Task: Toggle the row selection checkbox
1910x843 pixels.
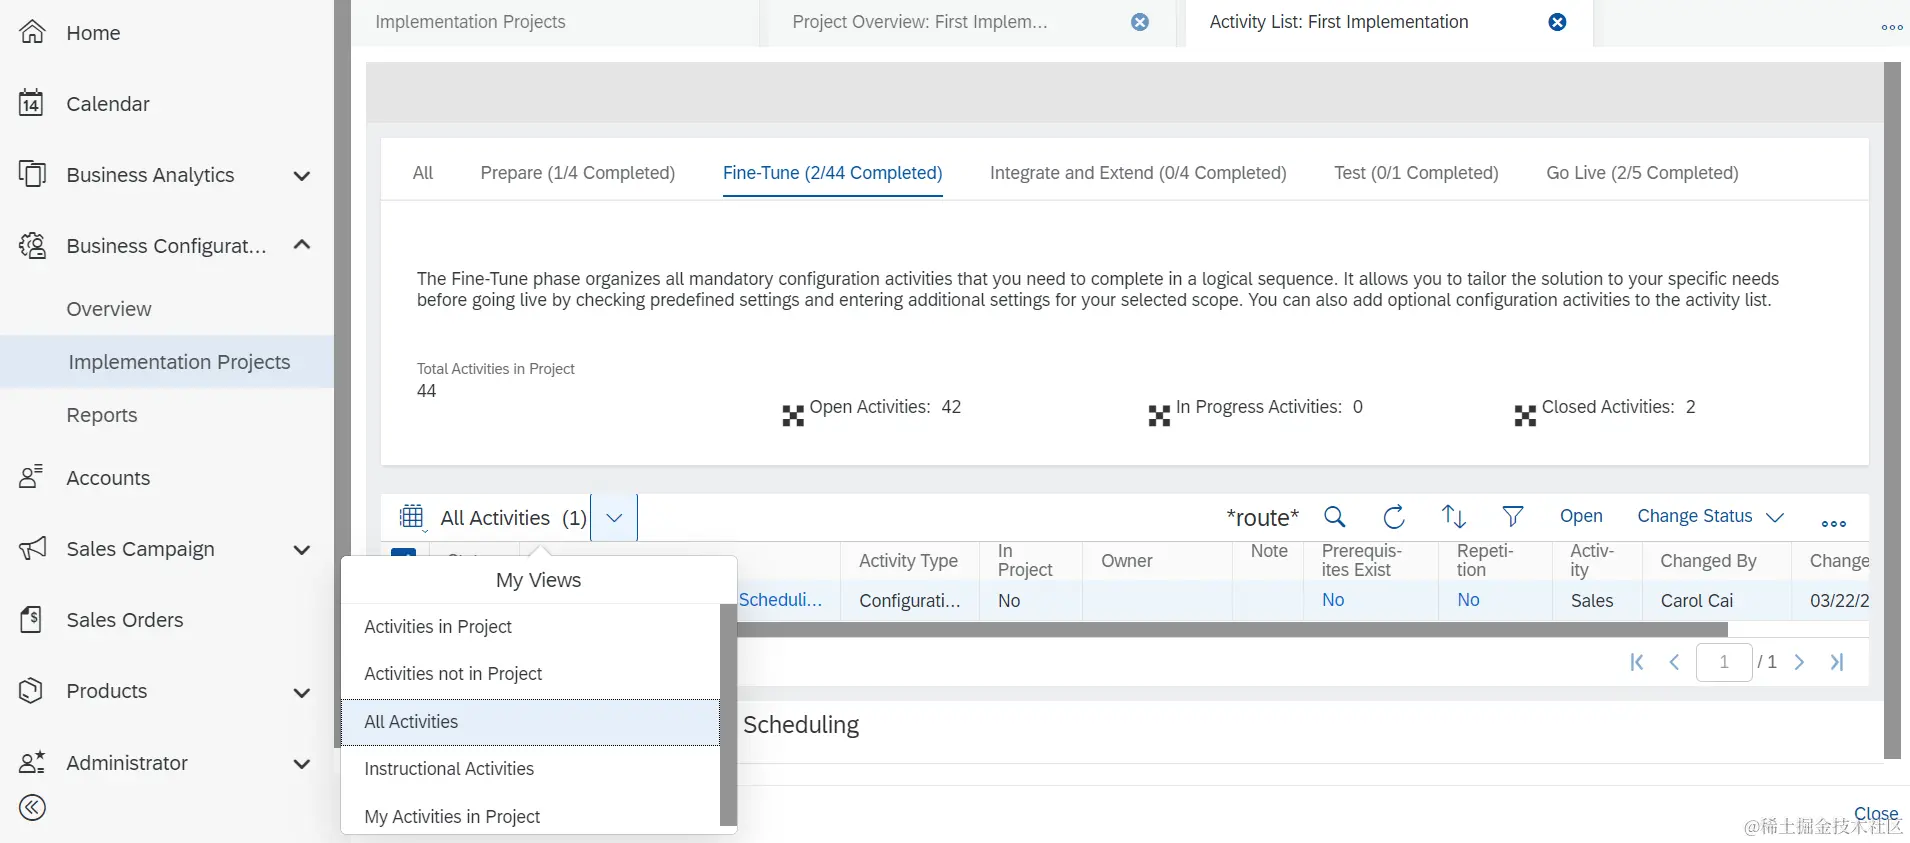Action: (x=404, y=551)
